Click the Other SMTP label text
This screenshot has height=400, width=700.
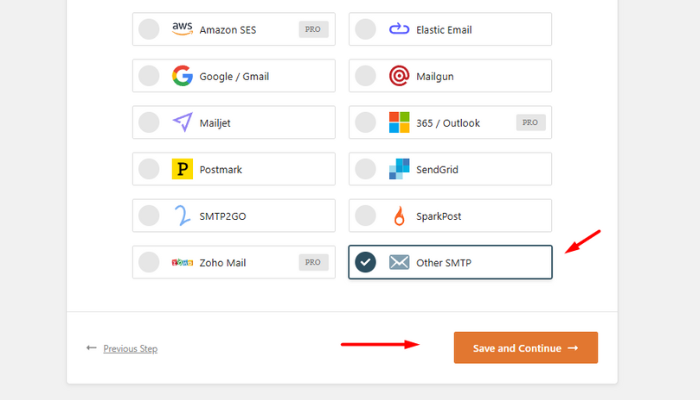click(x=443, y=263)
